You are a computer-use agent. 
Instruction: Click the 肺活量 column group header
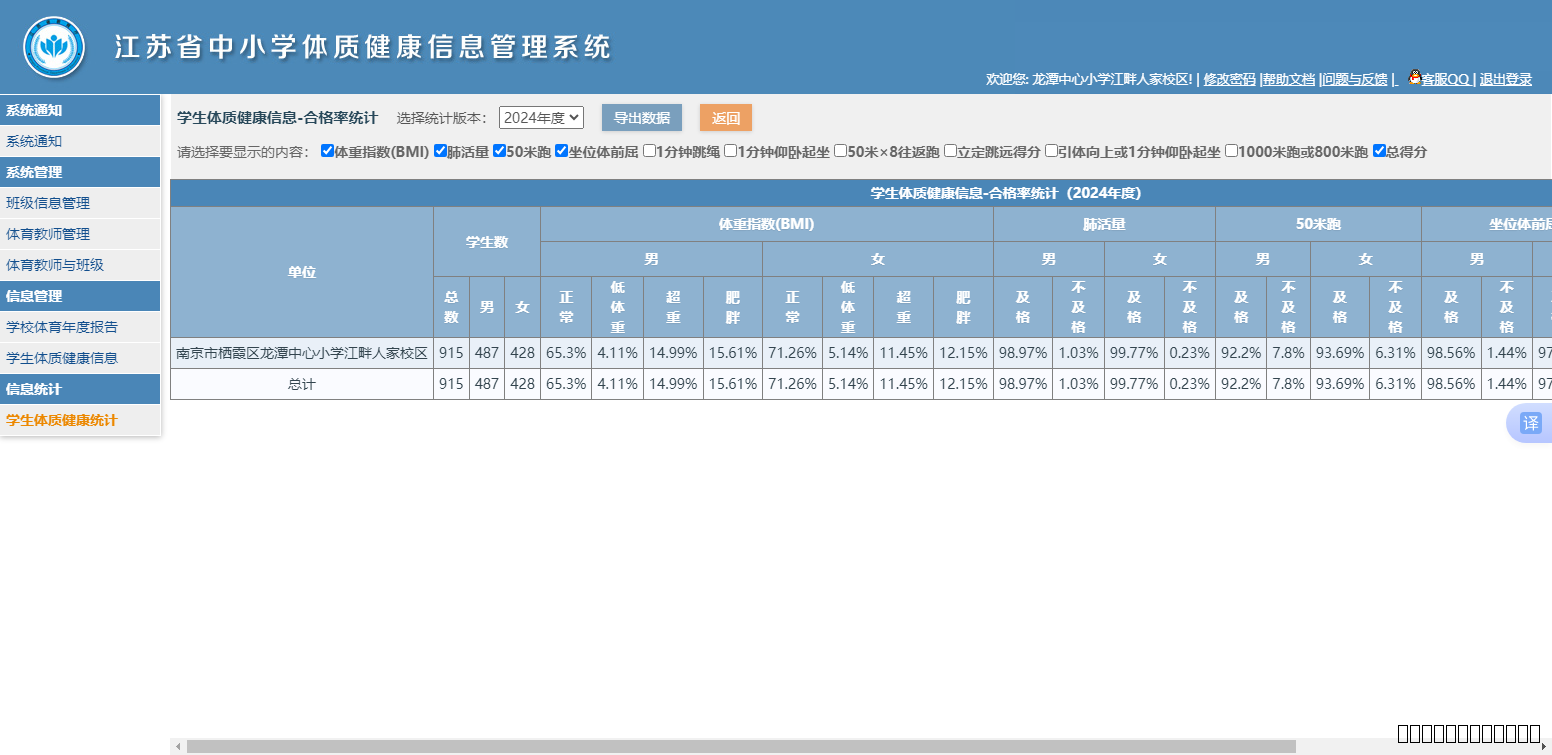[x=1104, y=224]
